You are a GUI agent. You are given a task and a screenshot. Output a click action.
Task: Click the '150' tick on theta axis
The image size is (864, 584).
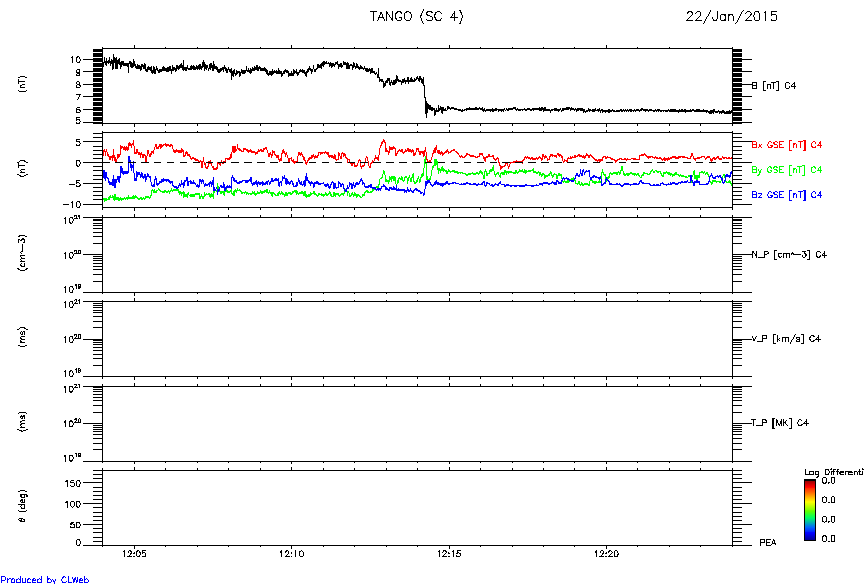point(73,483)
